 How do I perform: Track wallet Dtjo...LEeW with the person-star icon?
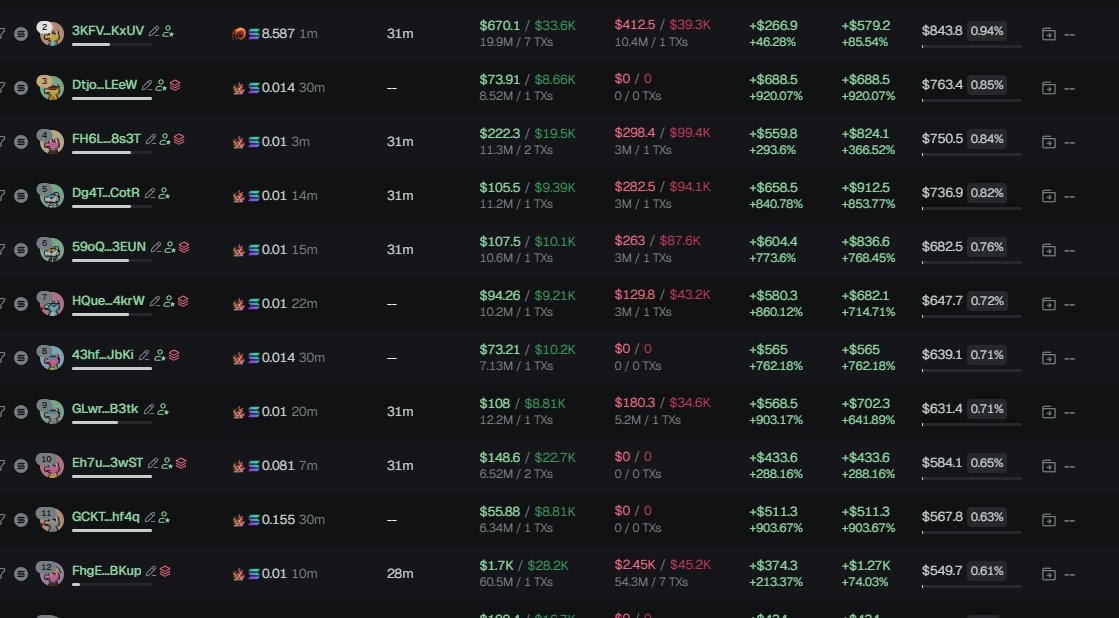pos(161,85)
